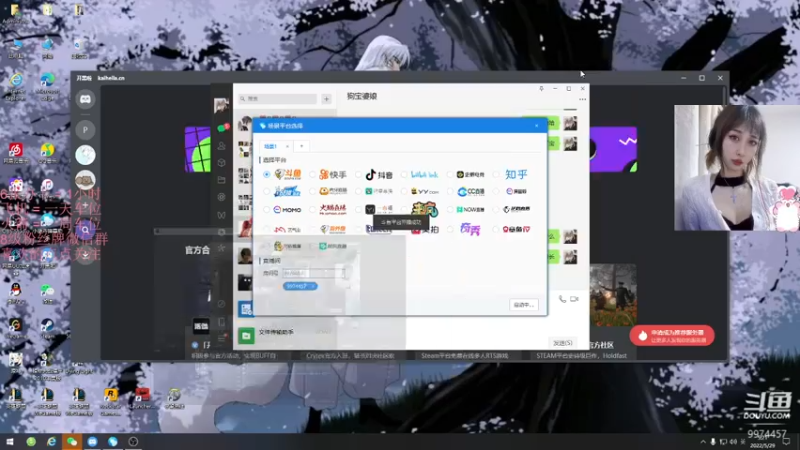This screenshot has width=800, height=450.
Task: Switch to the 场景1 scene tab
Action: [270, 146]
